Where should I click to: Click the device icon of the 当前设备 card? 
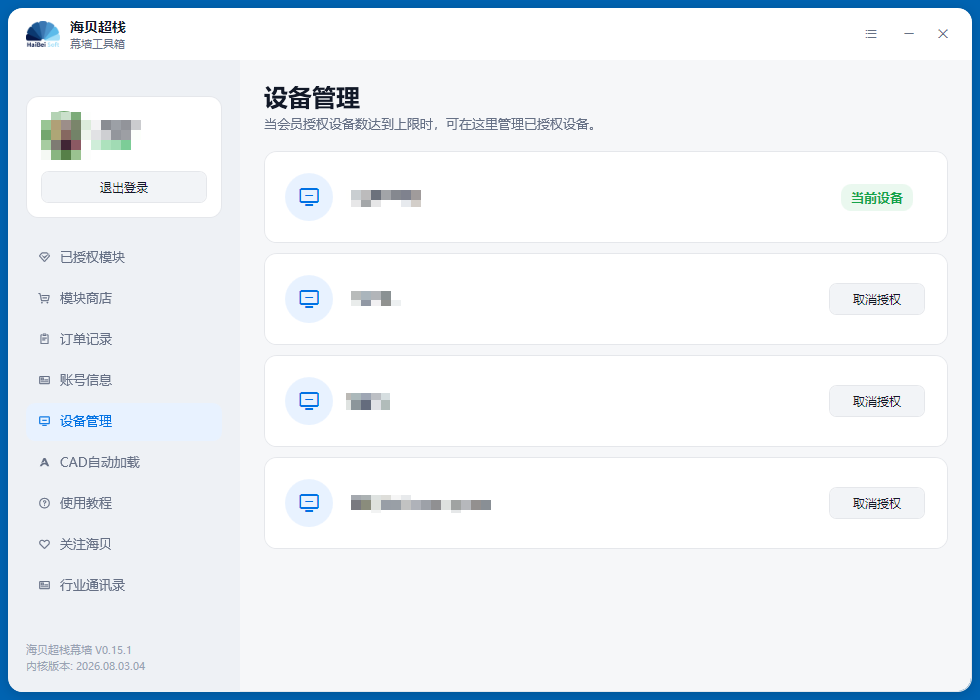(x=309, y=197)
